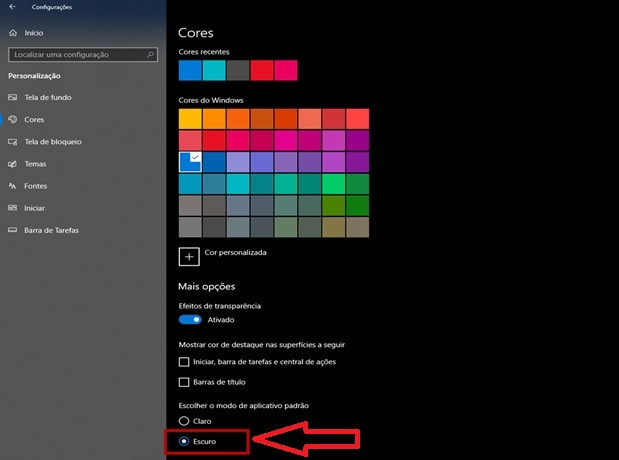Click the Fontes letter icon
This screenshot has height=460, width=619.
click(x=13, y=186)
